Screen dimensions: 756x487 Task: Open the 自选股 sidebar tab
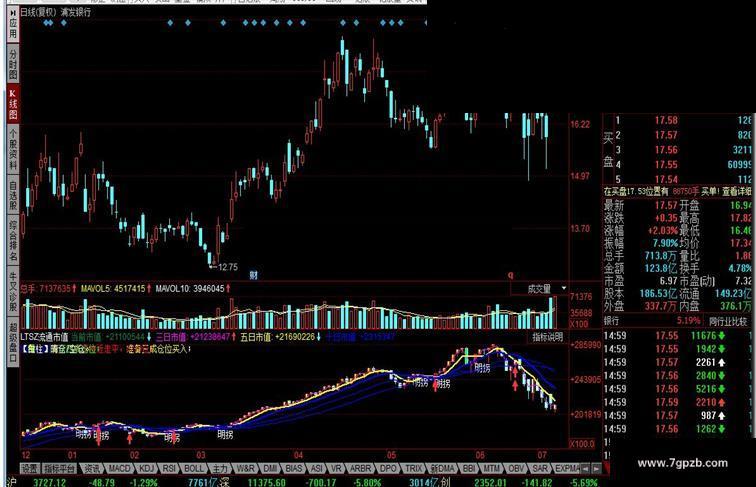pos(13,195)
